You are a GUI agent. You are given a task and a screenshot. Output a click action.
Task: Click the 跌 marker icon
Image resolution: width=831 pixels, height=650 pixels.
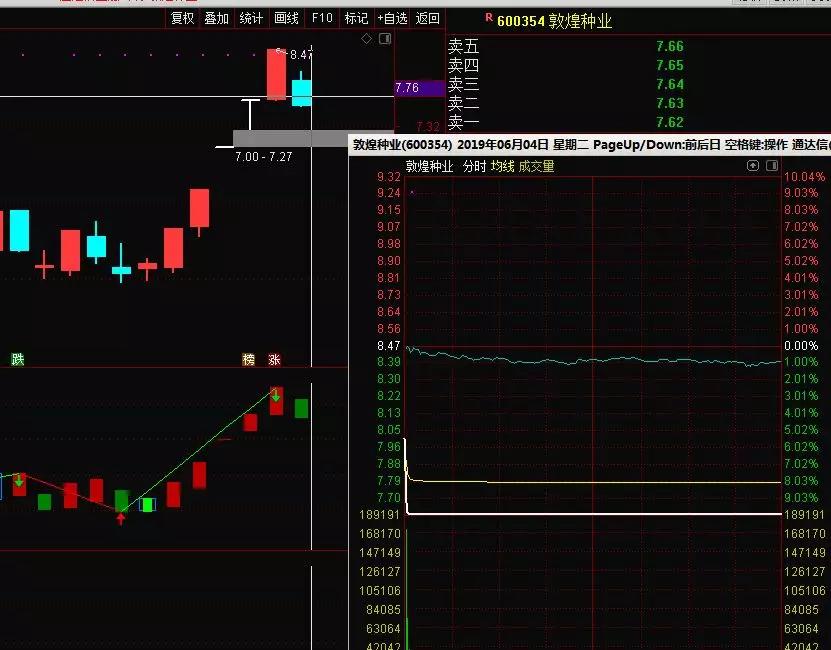click(x=17, y=359)
